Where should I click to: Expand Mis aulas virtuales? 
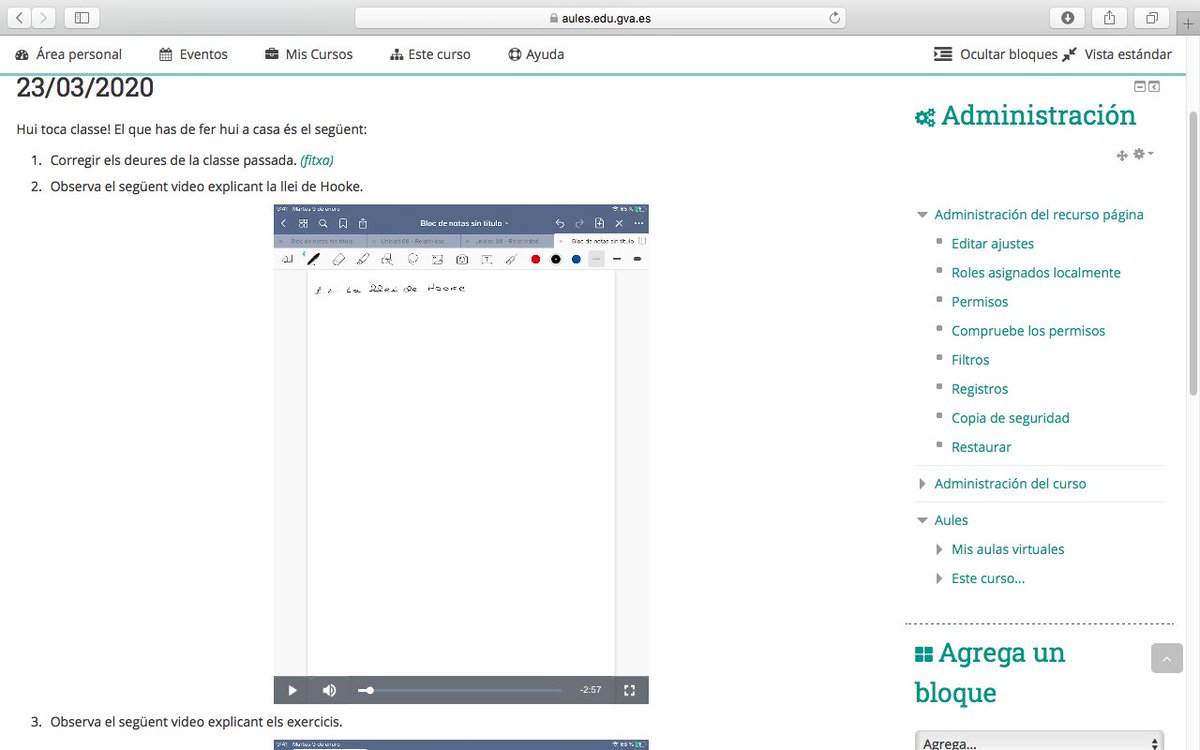coord(939,550)
